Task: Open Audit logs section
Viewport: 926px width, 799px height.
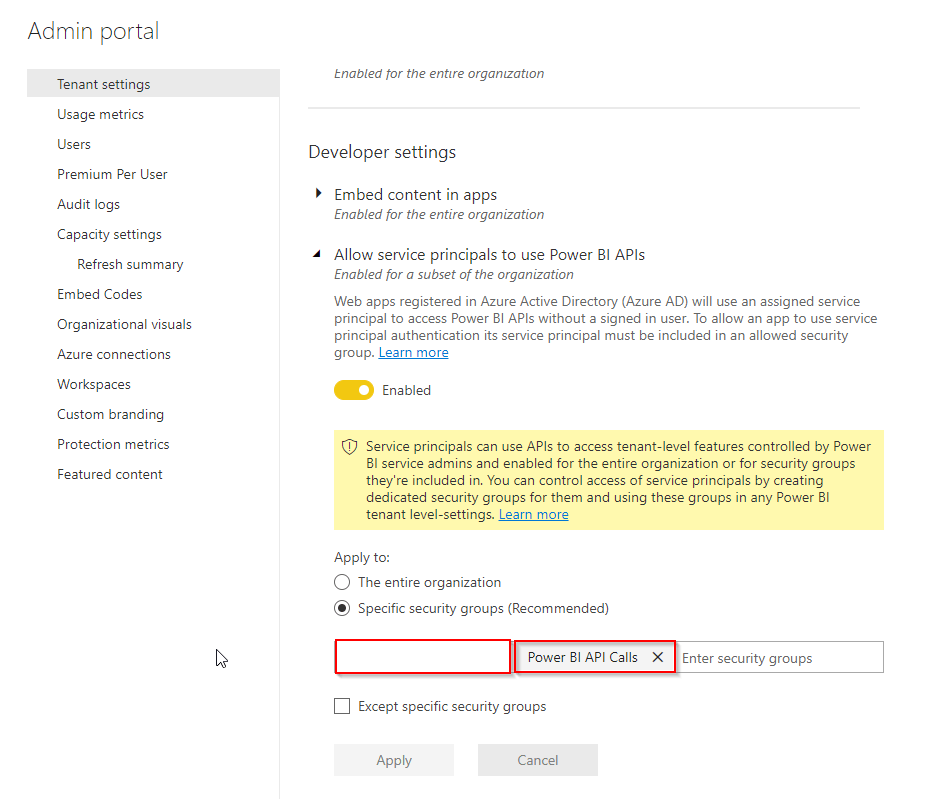Action: pyautogui.click(x=88, y=204)
